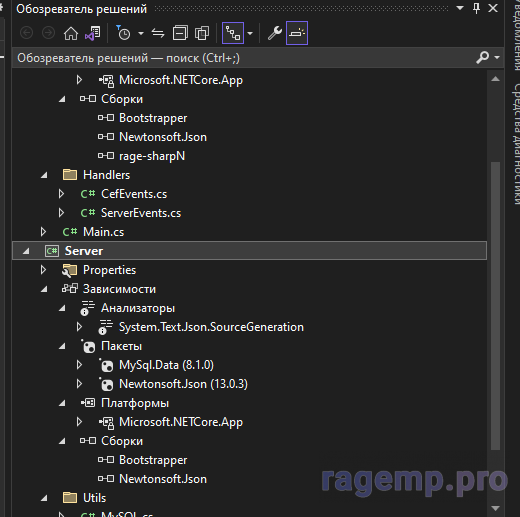Screen dimensions: 520x517
Task: Switch views with the Visual Studio solutions icon
Action: pos(93,33)
